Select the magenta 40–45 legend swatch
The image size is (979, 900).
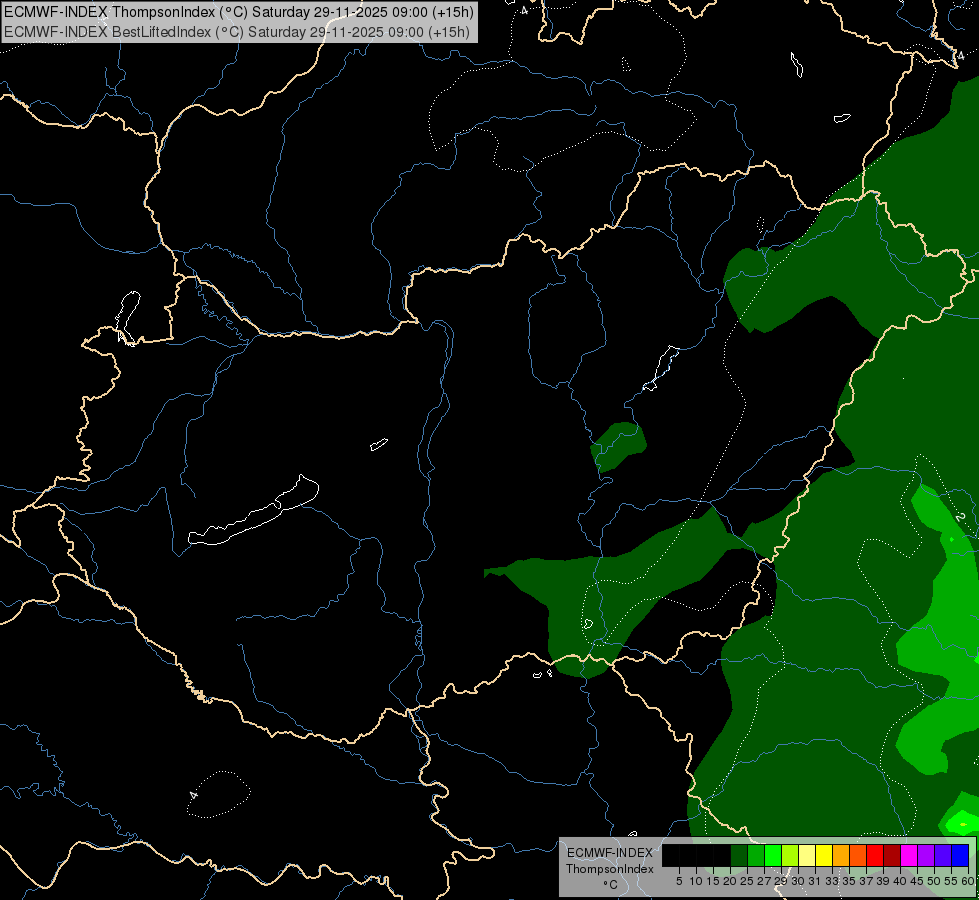[909, 856]
